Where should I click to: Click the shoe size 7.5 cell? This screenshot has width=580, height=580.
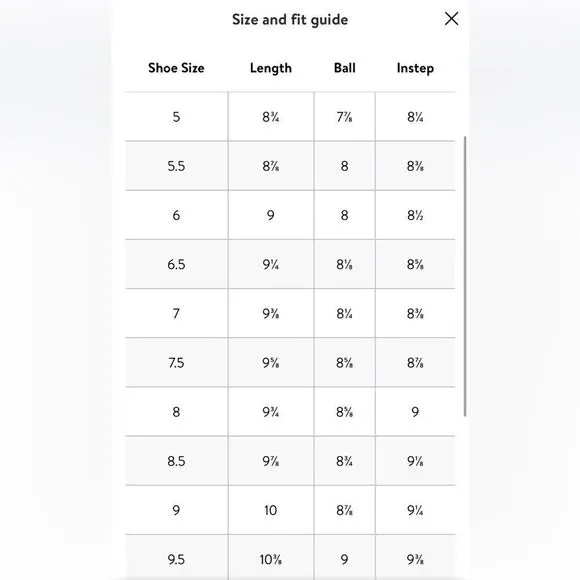176,363
